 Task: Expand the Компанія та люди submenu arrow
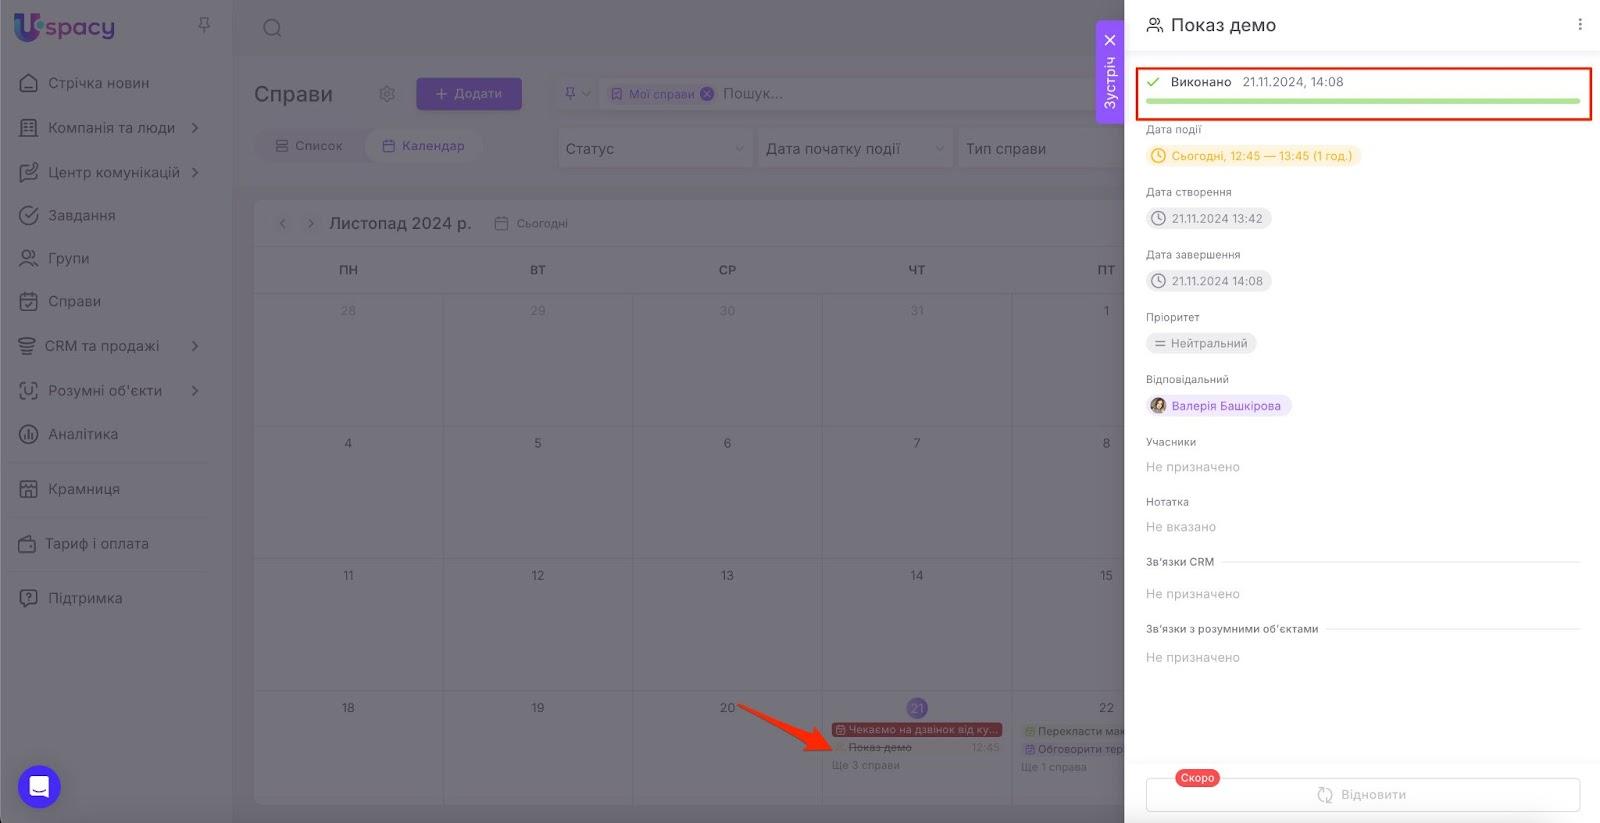[x=195, y=128]
